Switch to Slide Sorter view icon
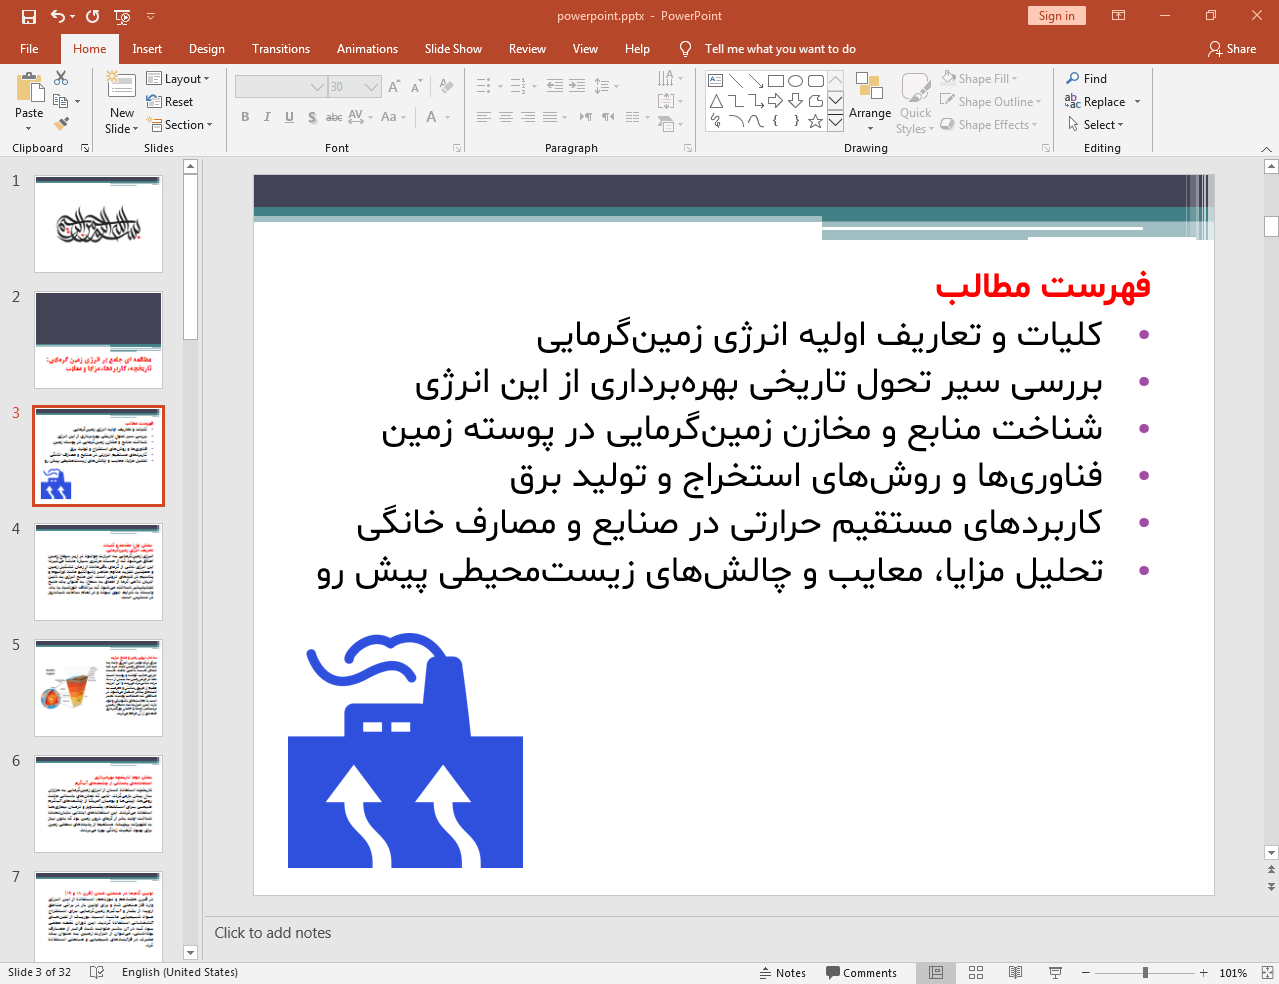 click(x=976, y=972)
